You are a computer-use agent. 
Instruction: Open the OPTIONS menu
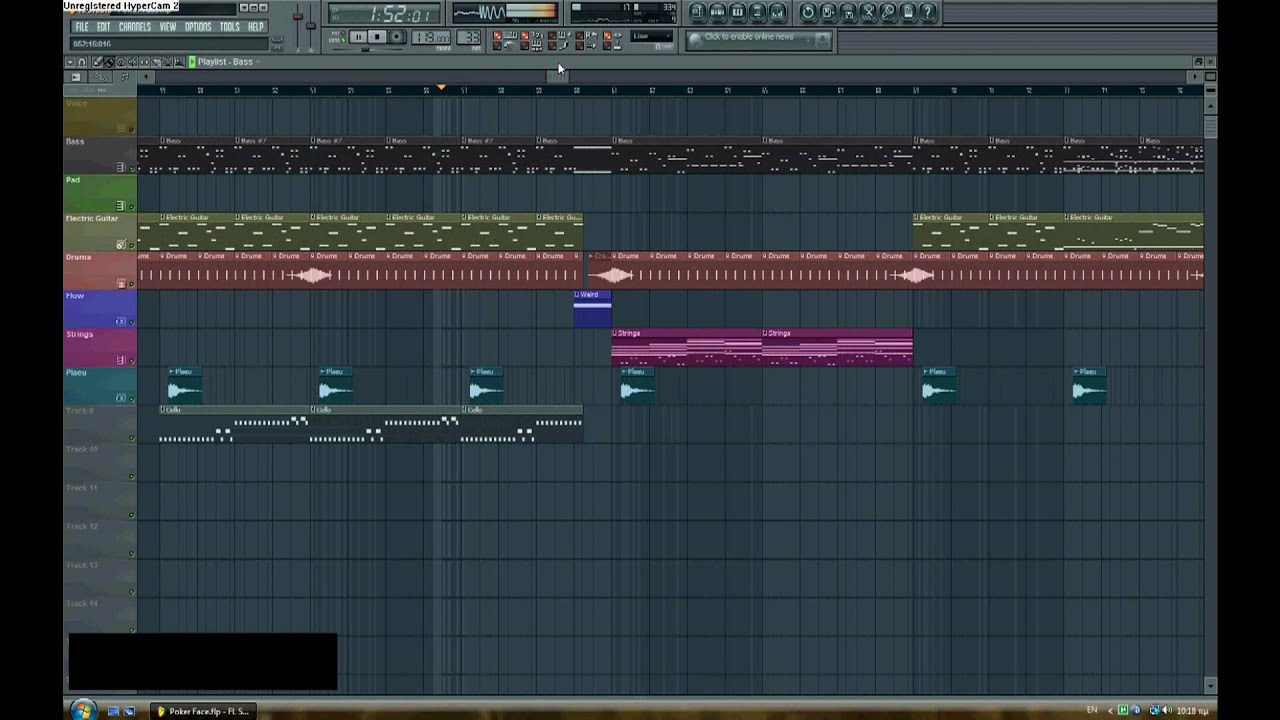point(198,27)
